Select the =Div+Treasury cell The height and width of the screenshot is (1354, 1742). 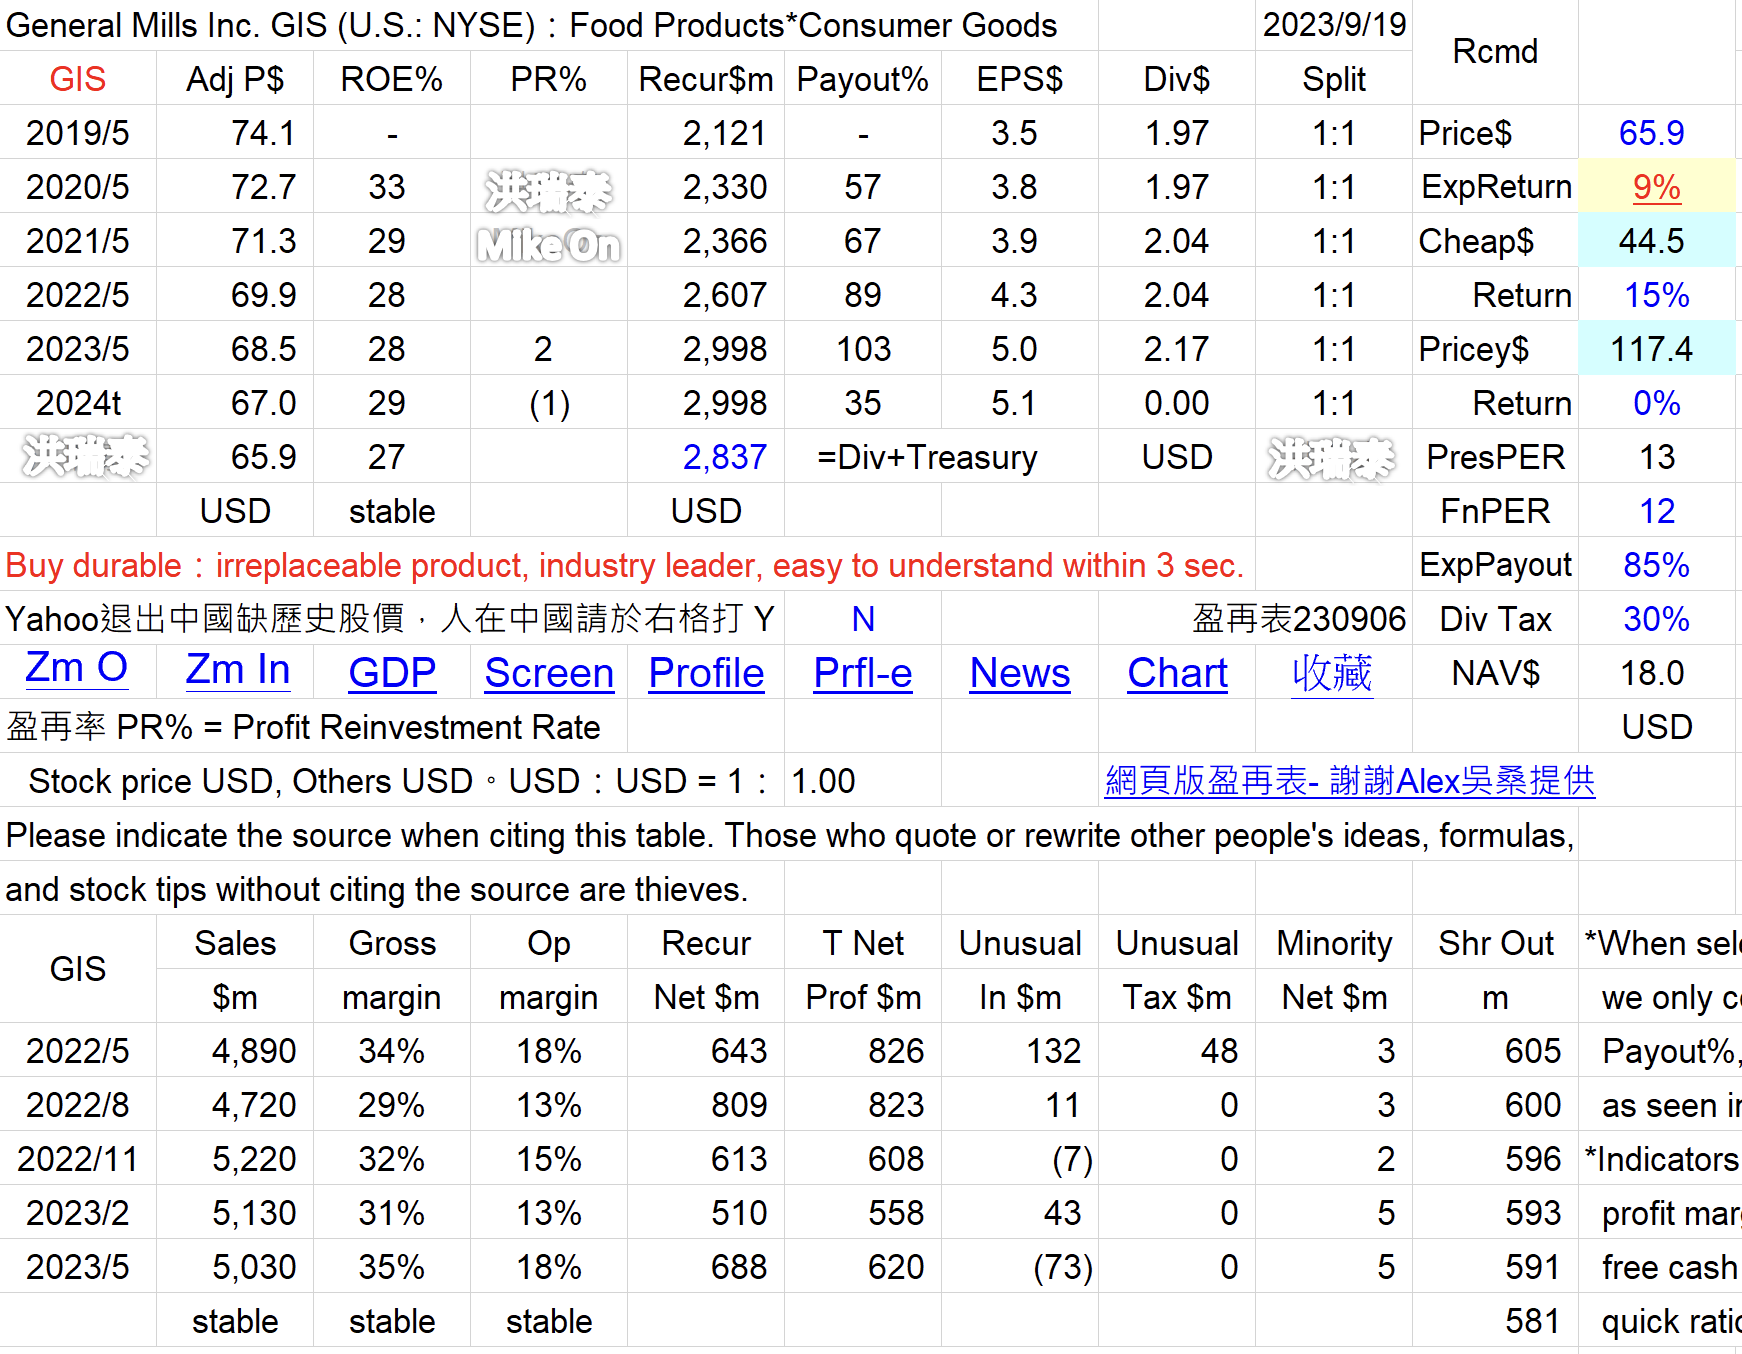pos(927,457)
